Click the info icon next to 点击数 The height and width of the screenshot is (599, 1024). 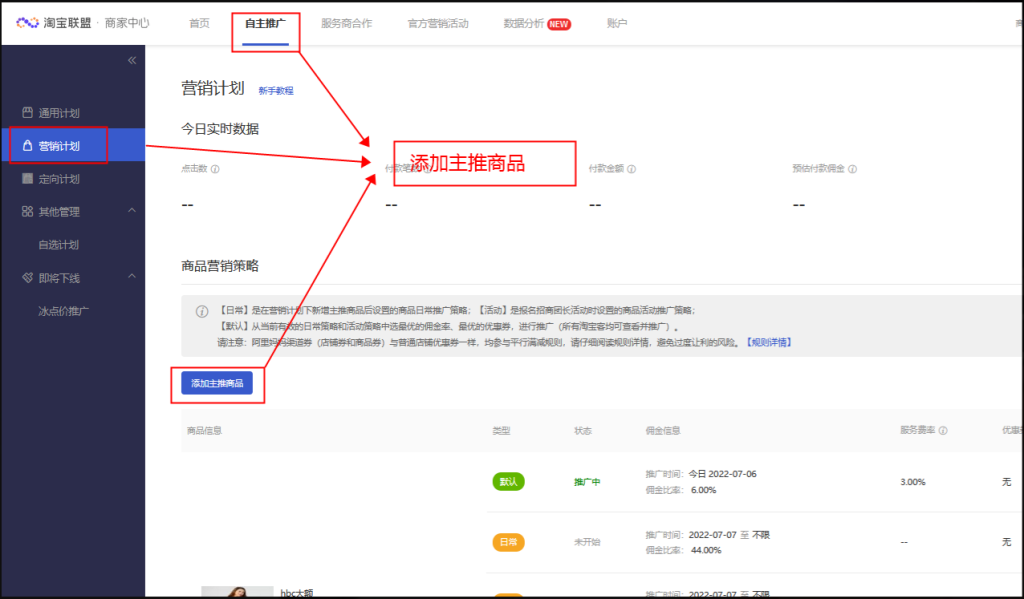215,169
